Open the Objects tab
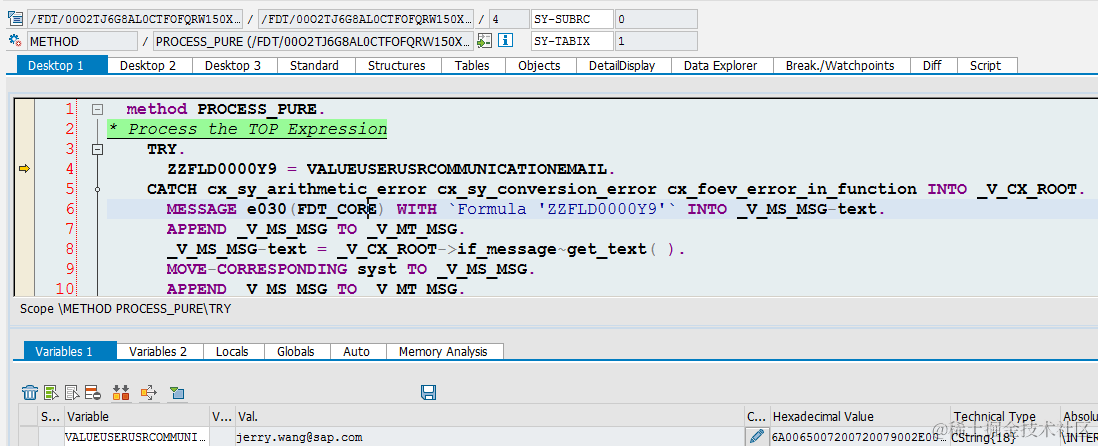The image size is (1098, 446). (x=539, y=65)
